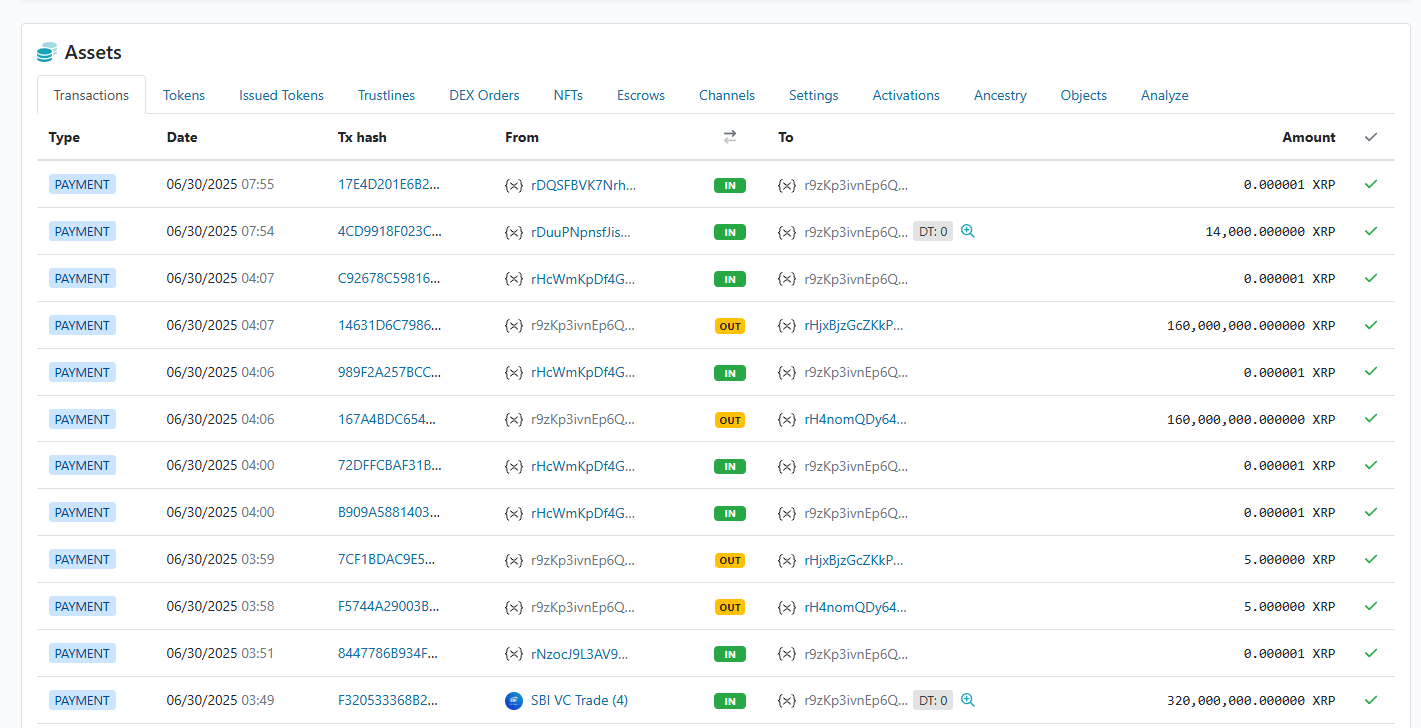
Task: Click the SBI VC Trade logo icon
Action: tap(514, 700)
